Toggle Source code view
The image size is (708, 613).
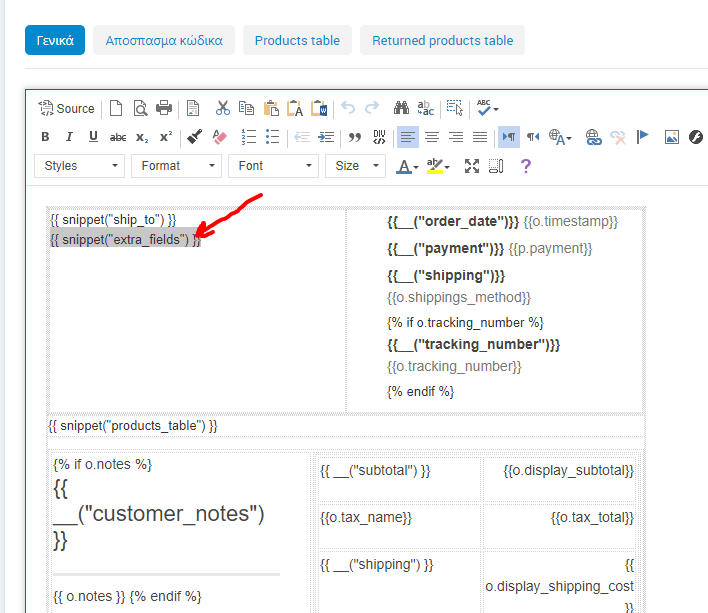(66, 109)
